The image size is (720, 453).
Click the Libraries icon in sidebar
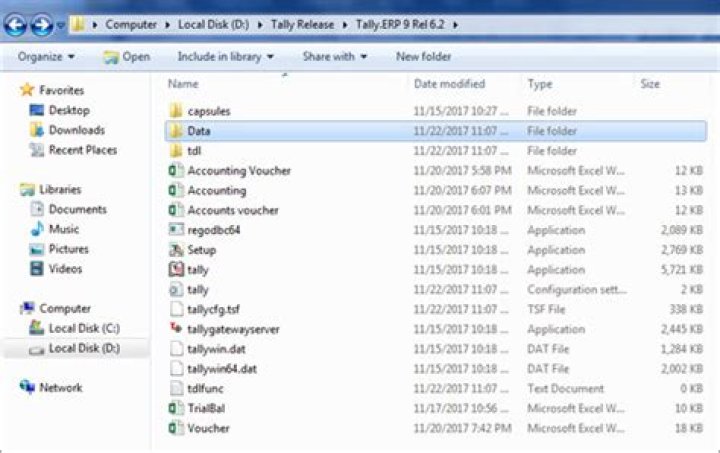(x=28, y=190)
